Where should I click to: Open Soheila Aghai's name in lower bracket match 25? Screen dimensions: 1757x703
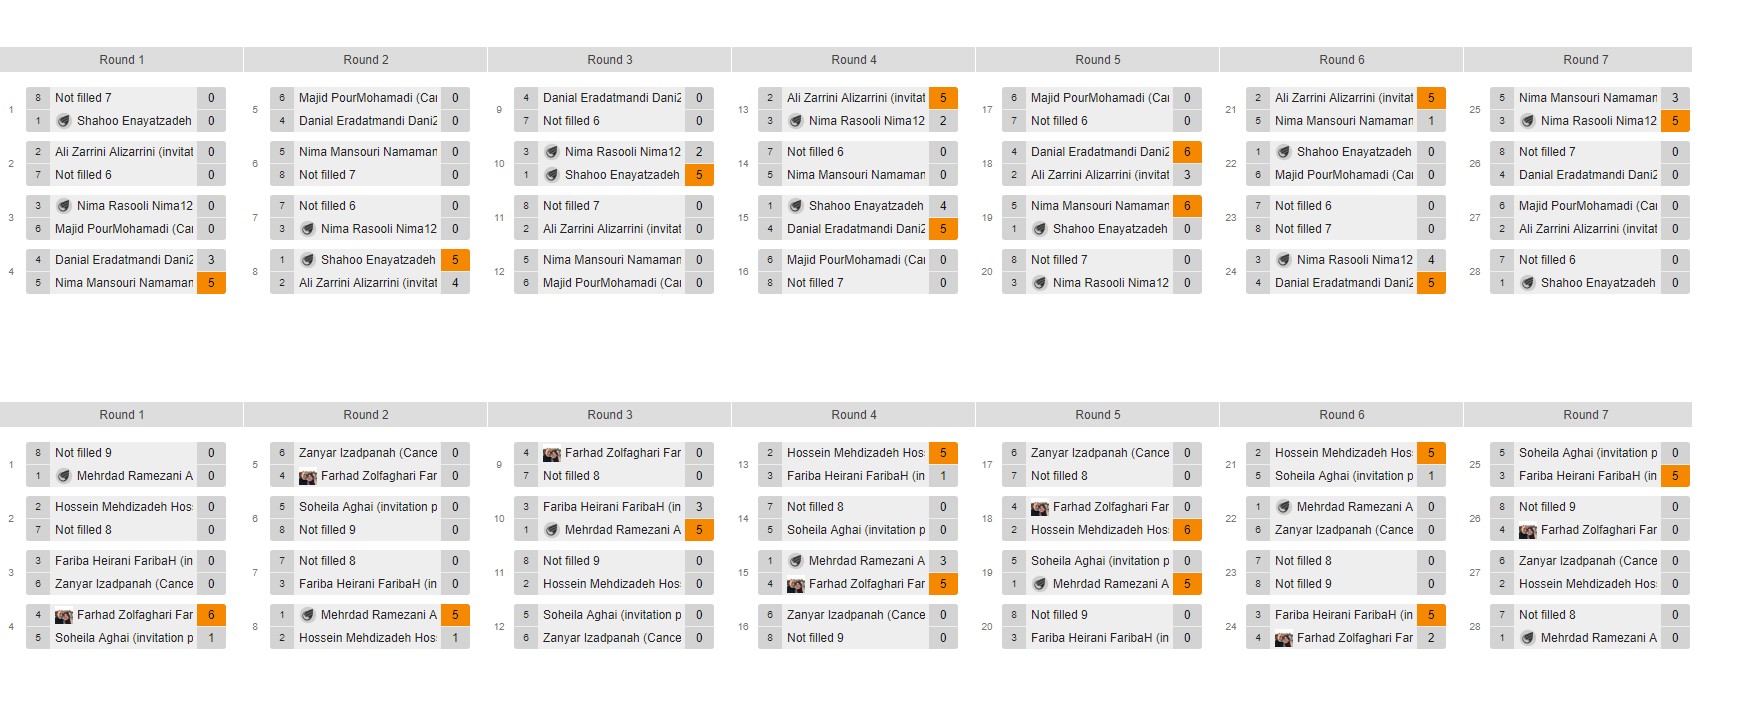tap(1587, 453)
